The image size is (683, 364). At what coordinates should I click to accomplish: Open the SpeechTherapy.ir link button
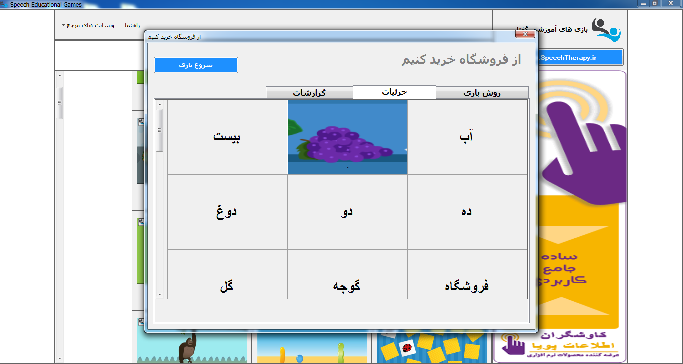click(x=580, y=57)
